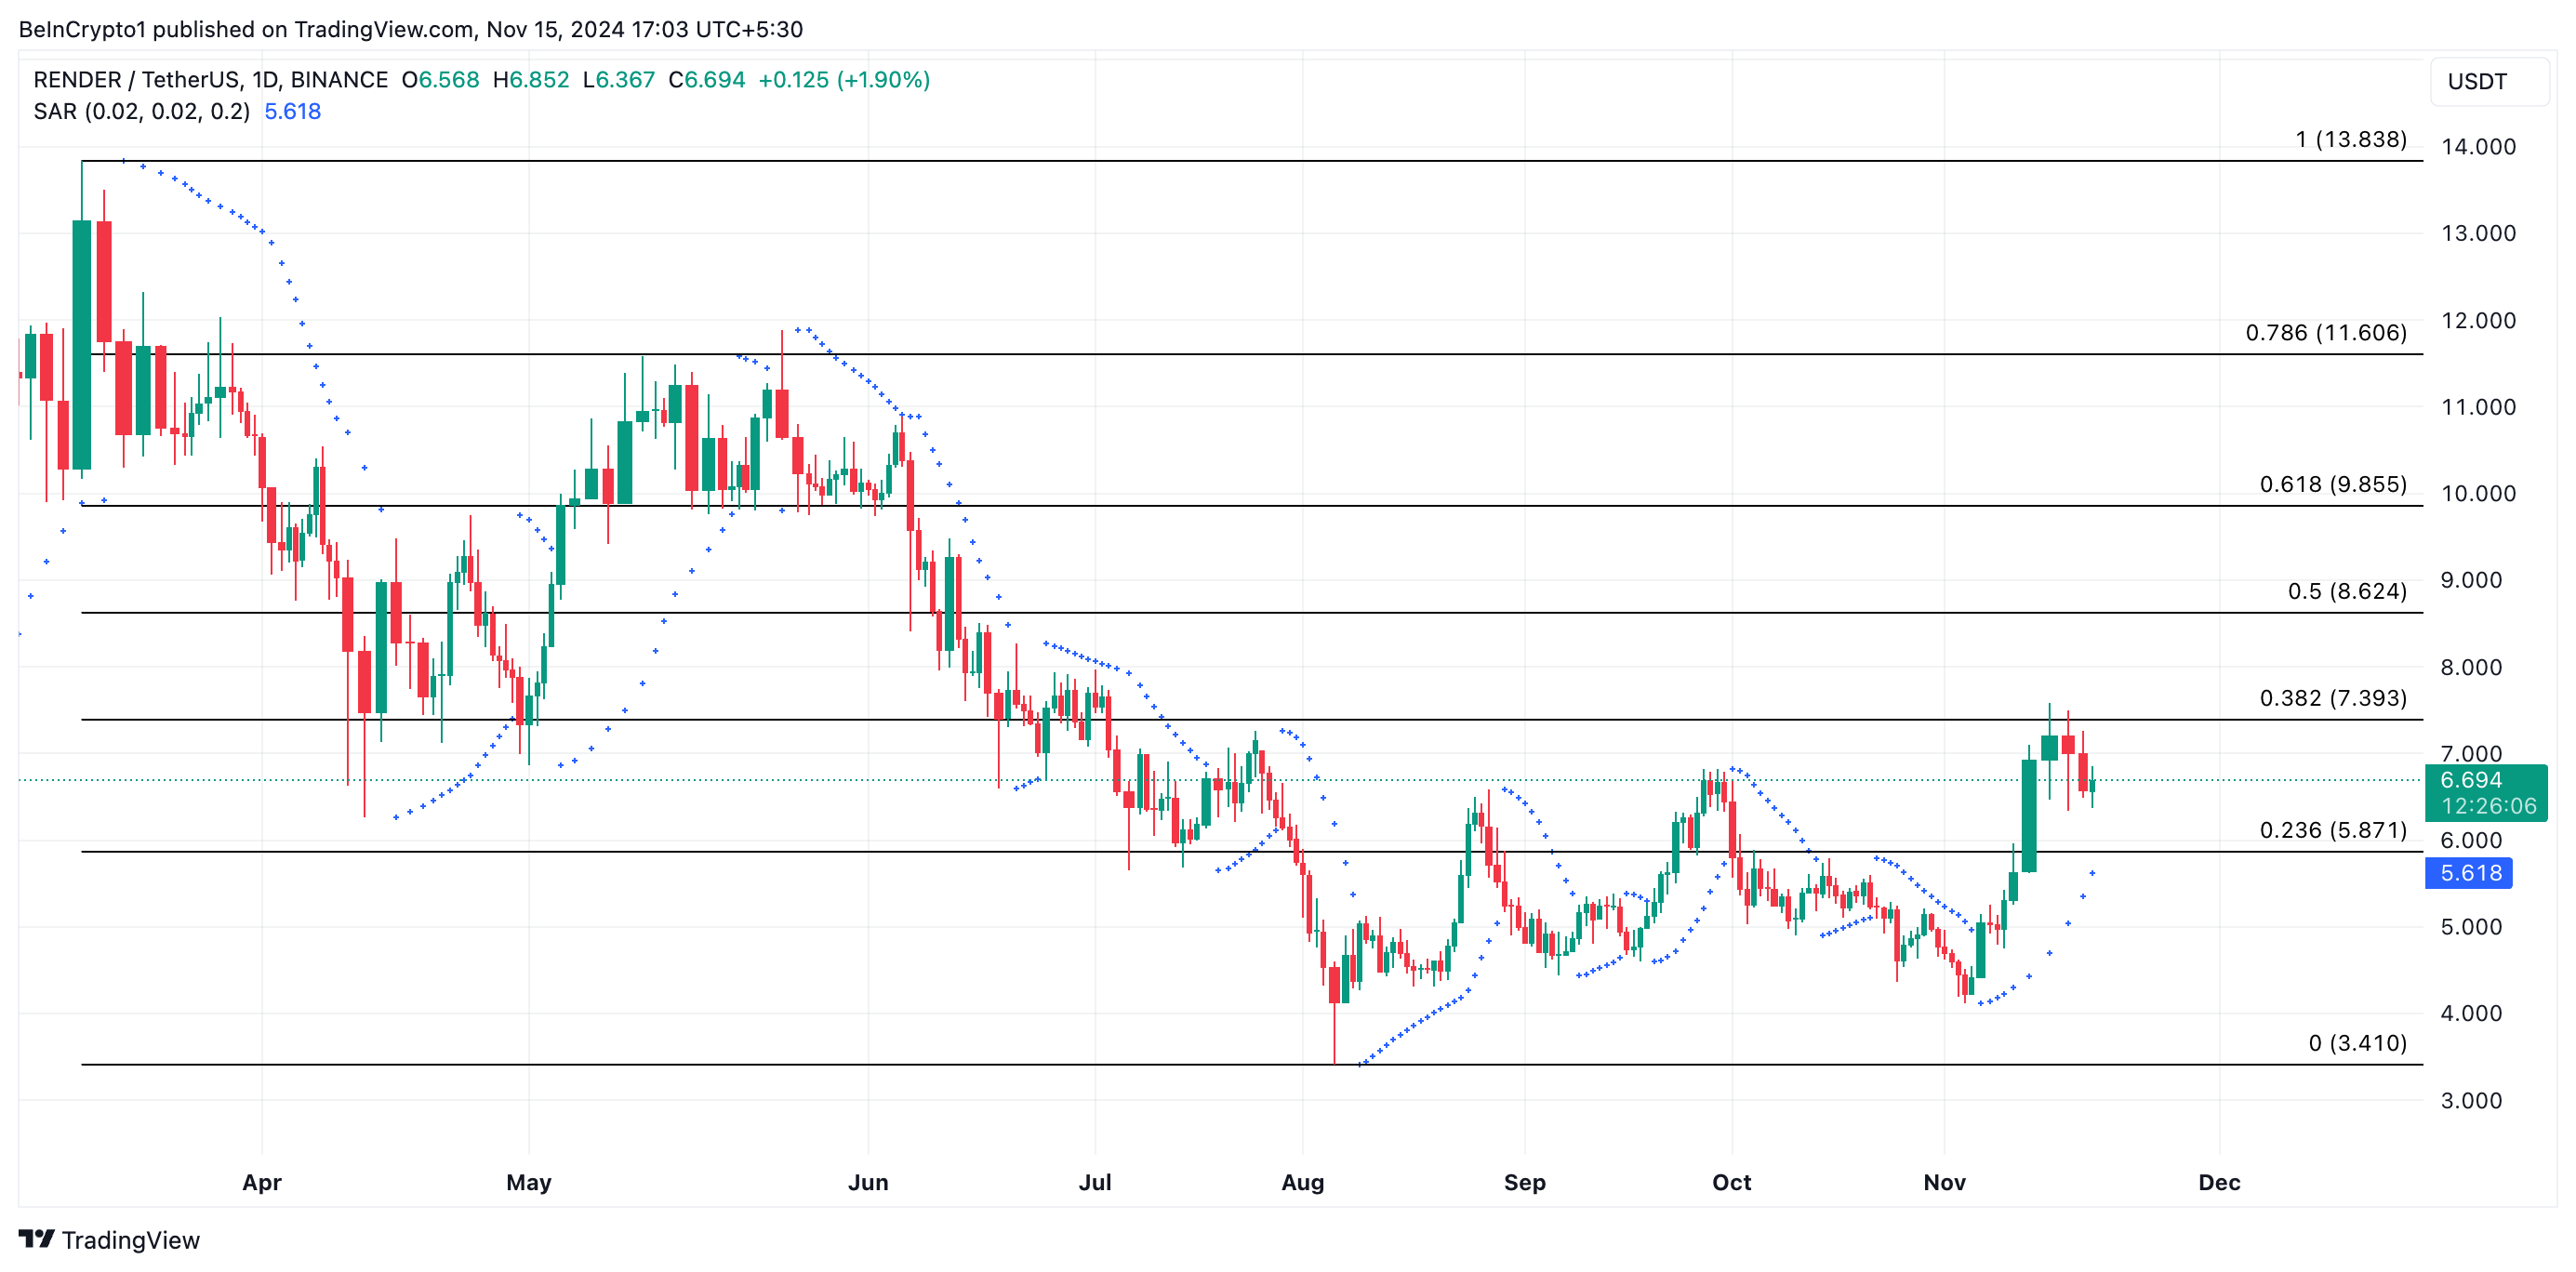
Task: Click the blue 5.618 SAR price tag
Action: click(x=2469, y=873)
